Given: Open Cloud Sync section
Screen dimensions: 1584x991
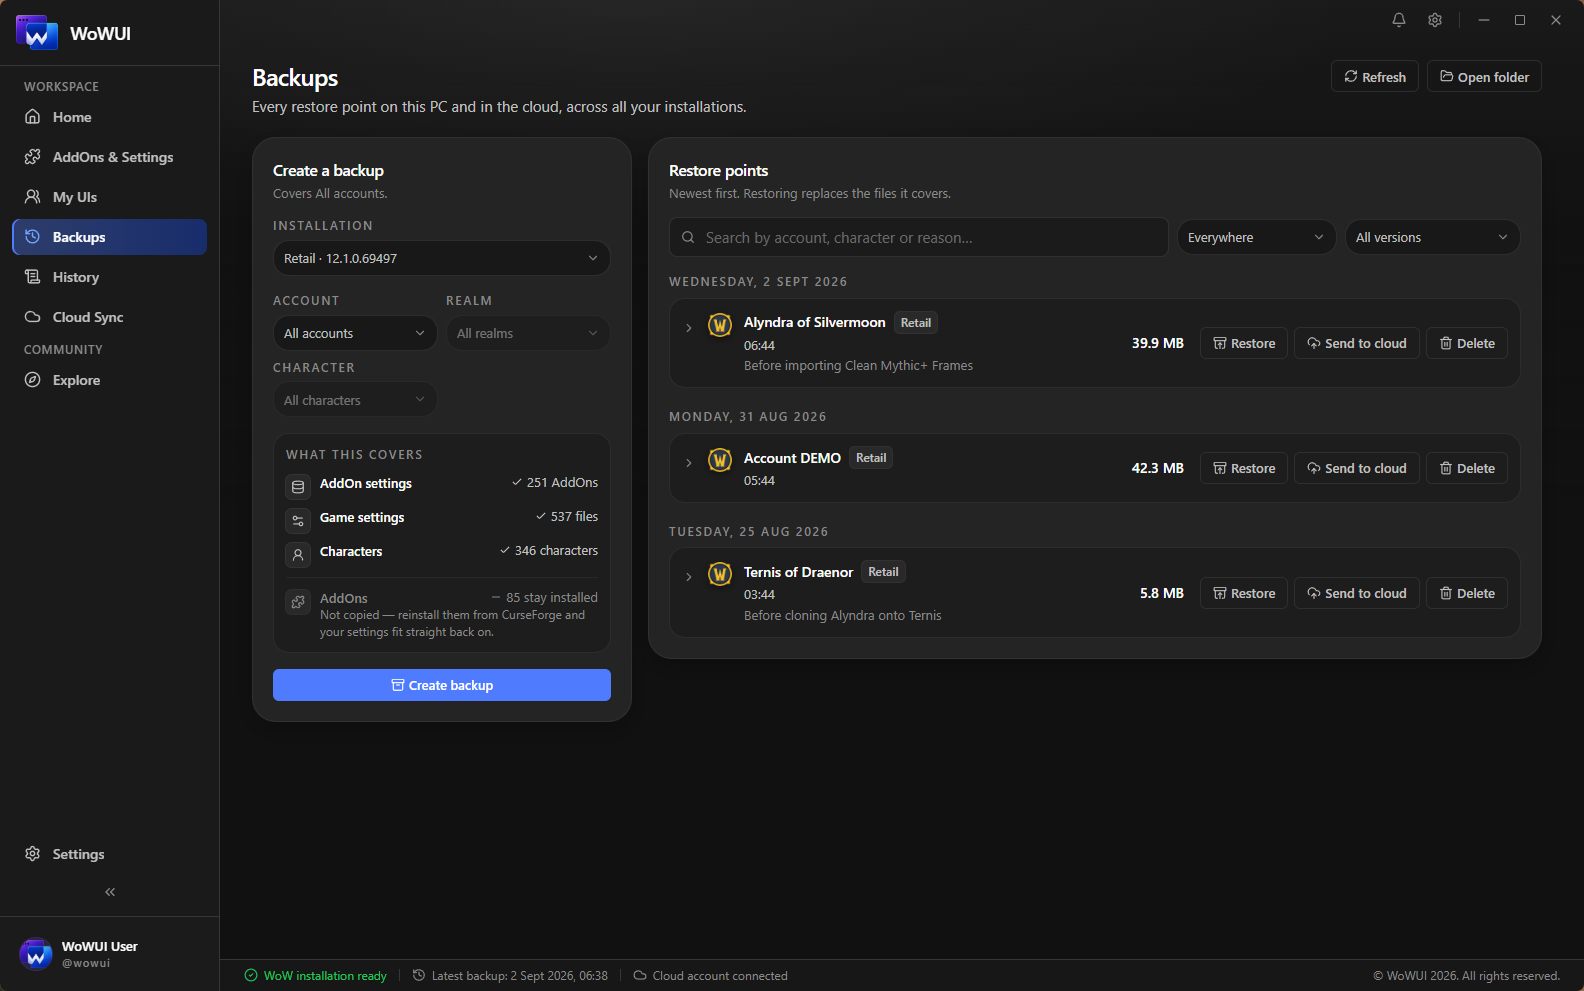Looking at the screenshot, I should 110,317.
